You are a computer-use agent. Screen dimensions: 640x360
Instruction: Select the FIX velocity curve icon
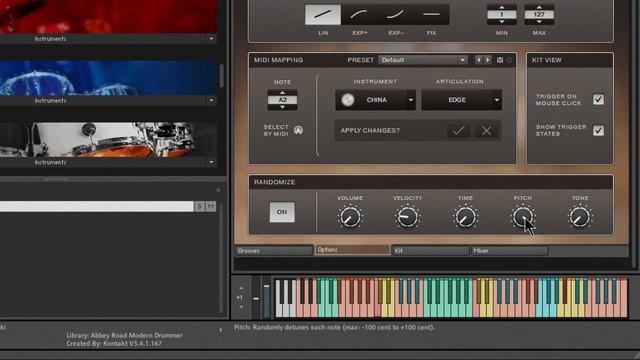431,14
